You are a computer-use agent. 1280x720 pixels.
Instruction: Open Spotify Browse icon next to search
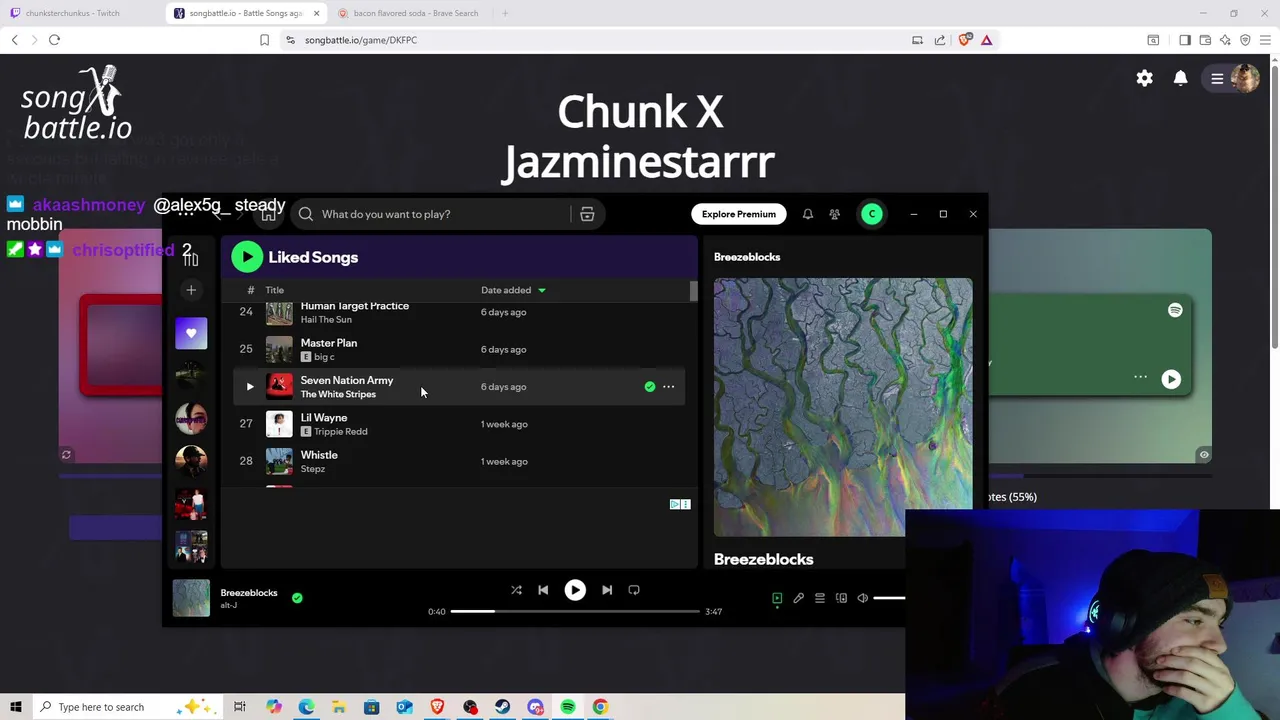[587, 214]
